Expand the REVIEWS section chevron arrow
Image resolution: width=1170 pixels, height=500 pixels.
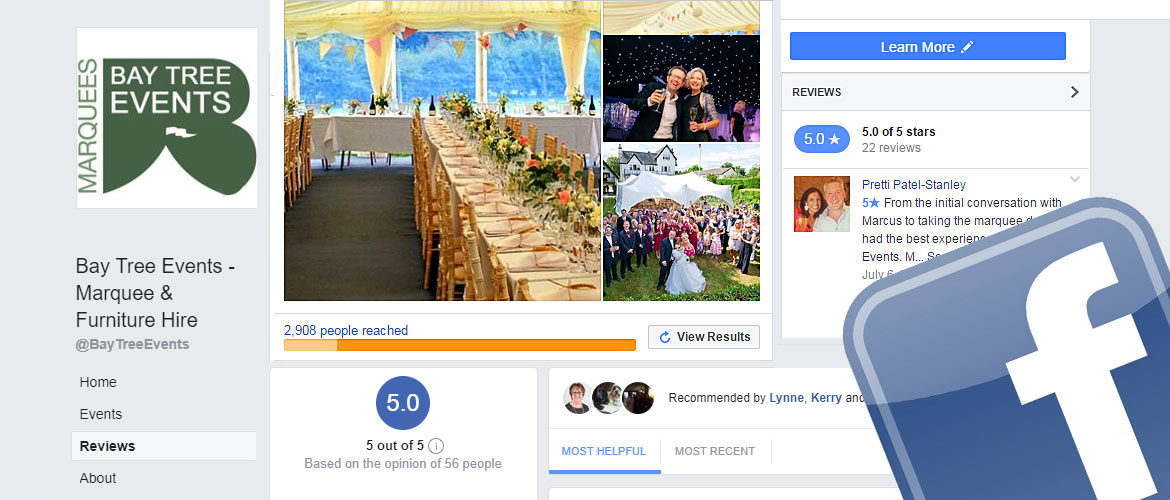tap(1074, 92)
